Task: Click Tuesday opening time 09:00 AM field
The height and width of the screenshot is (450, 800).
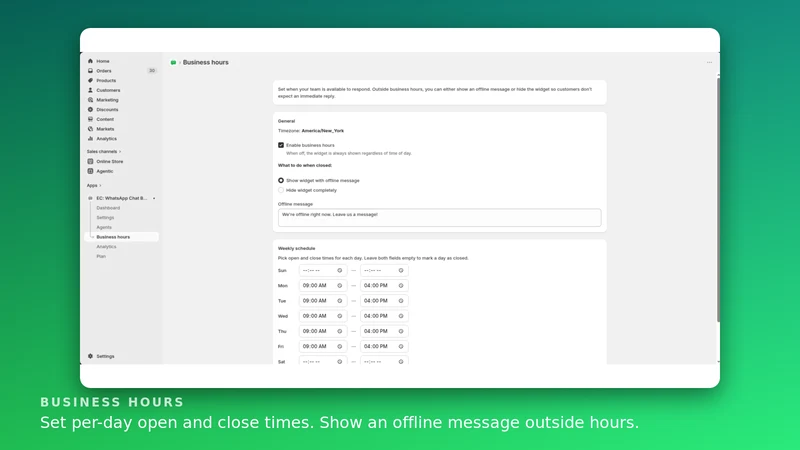Action: point(322,301)
